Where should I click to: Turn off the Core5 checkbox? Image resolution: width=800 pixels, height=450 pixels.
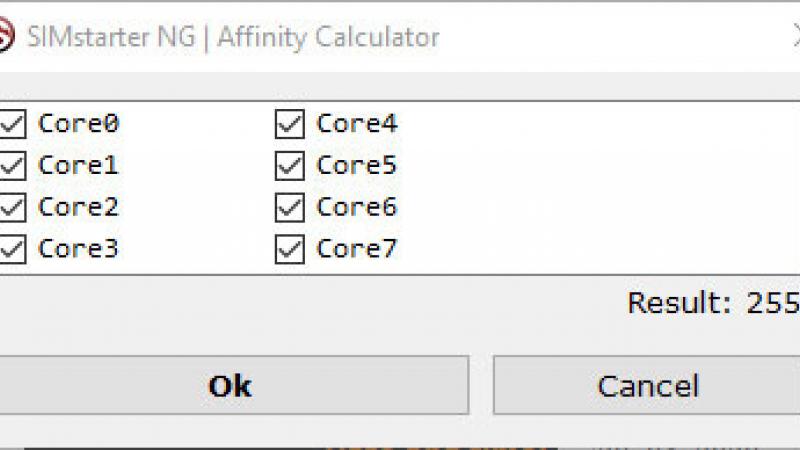point(289,165)
